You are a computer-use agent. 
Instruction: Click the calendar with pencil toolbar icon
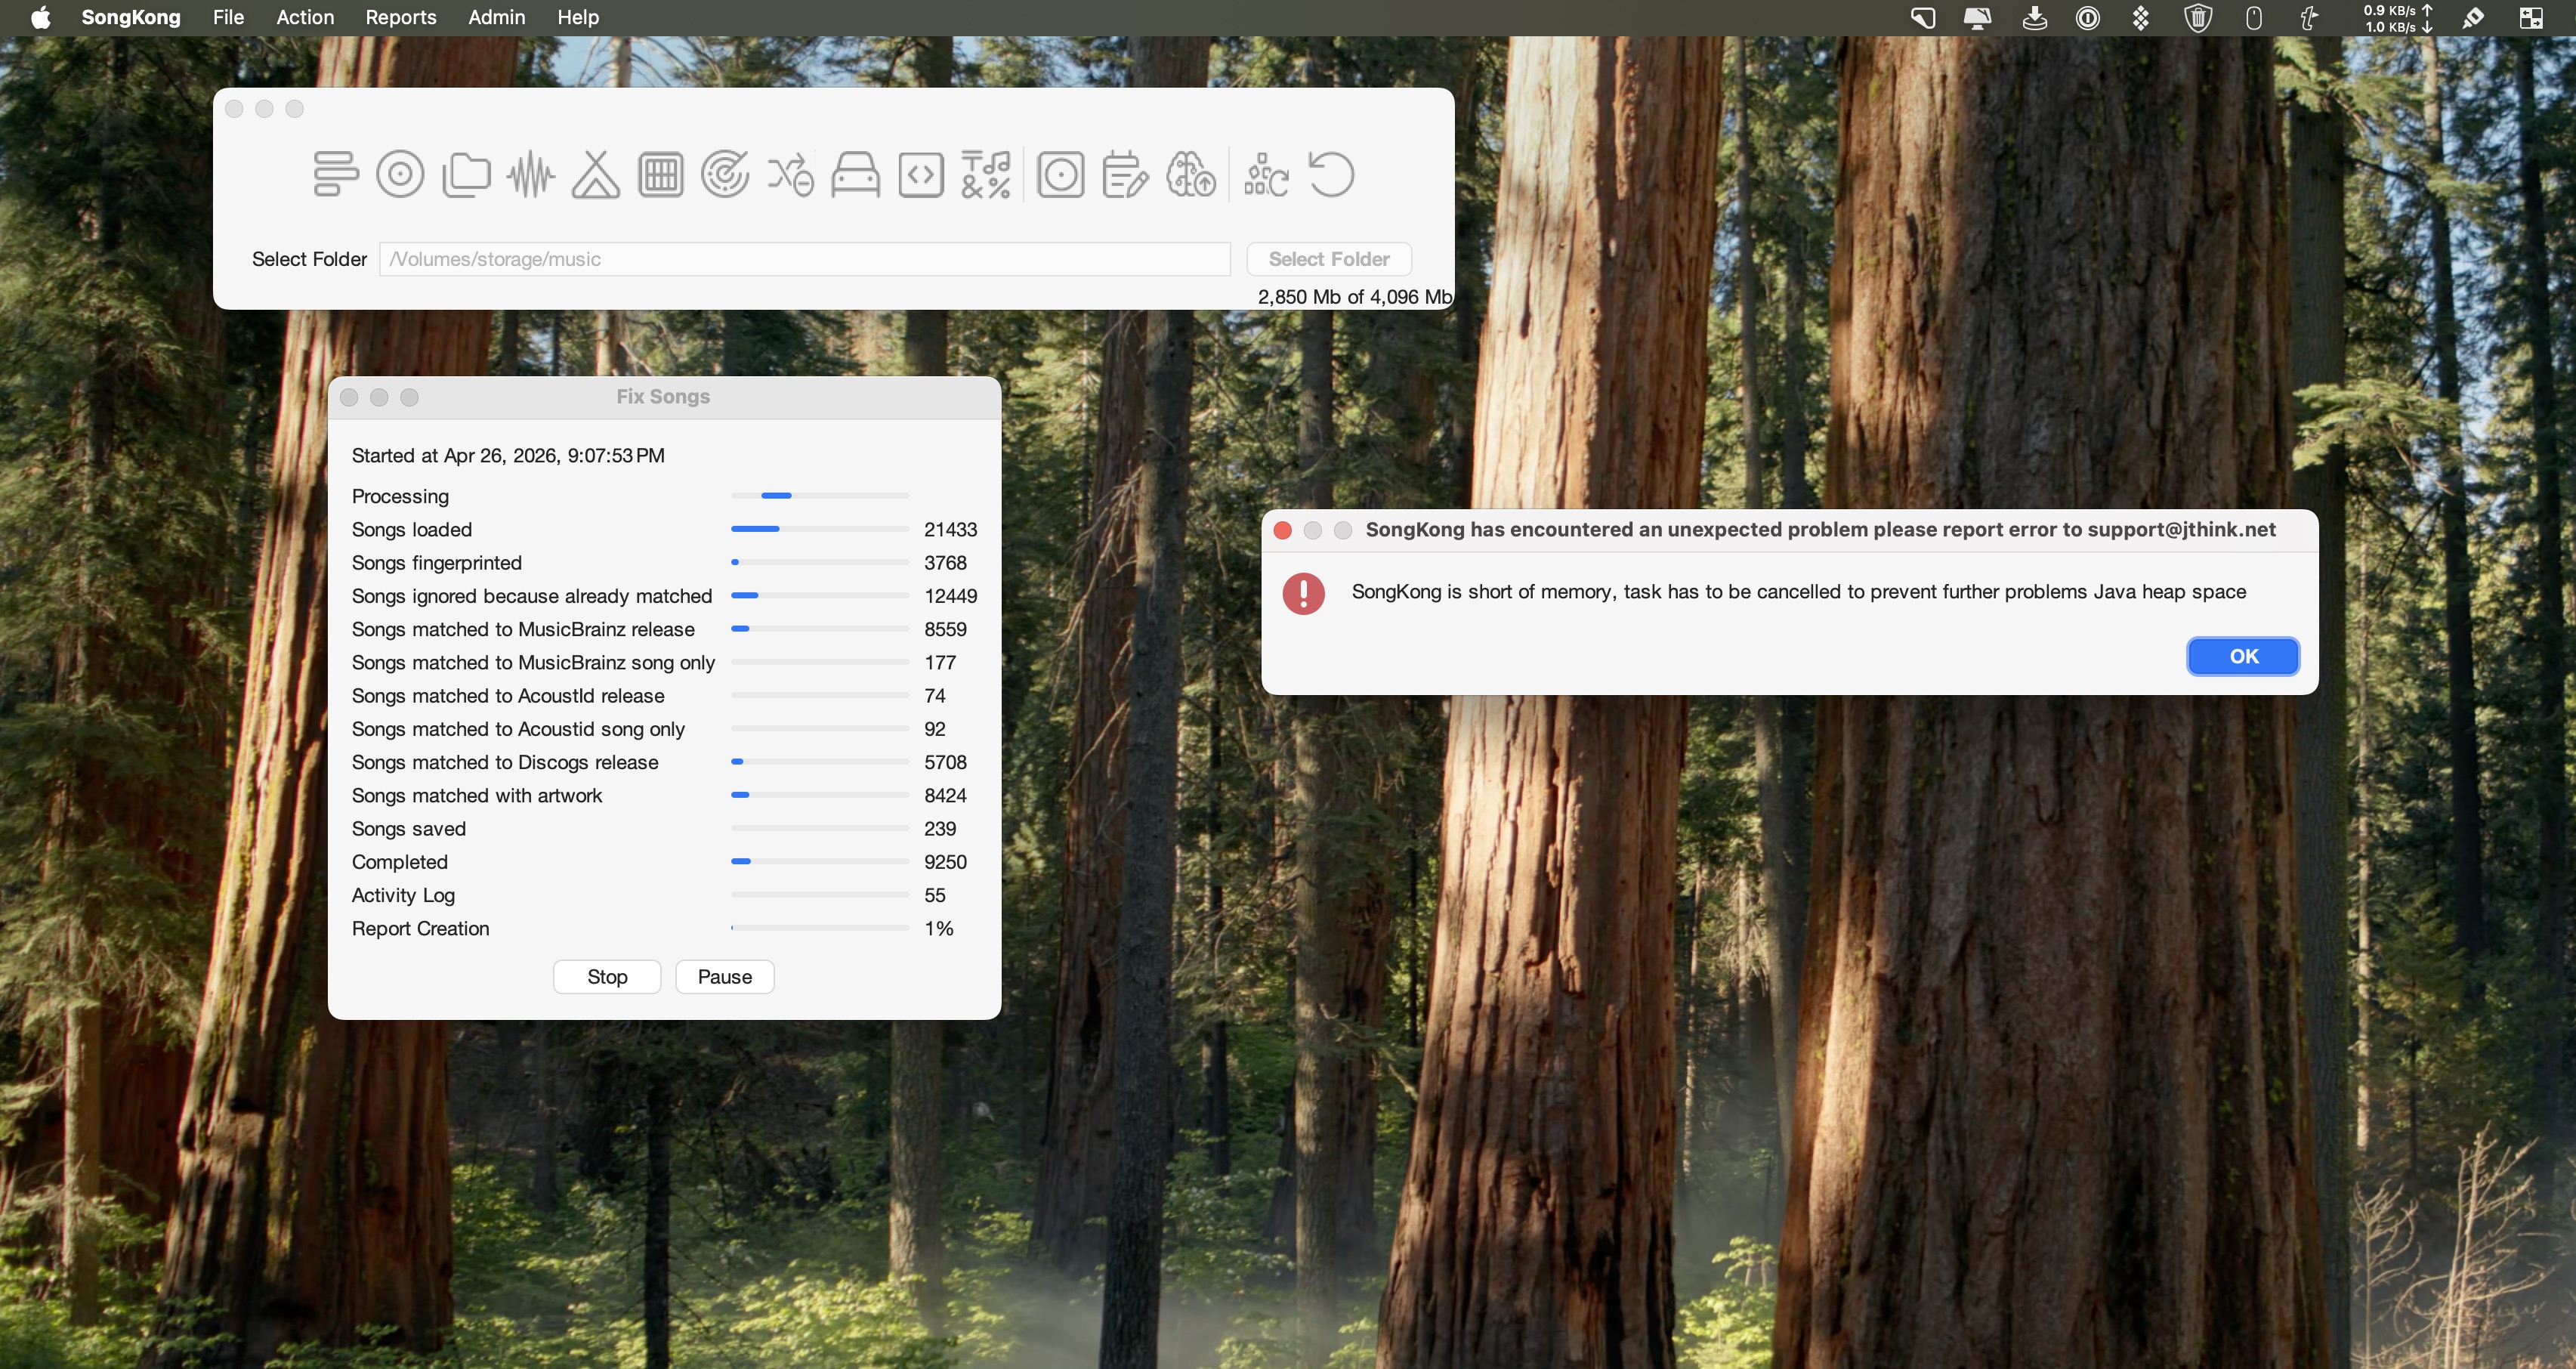click(1125, 175)
